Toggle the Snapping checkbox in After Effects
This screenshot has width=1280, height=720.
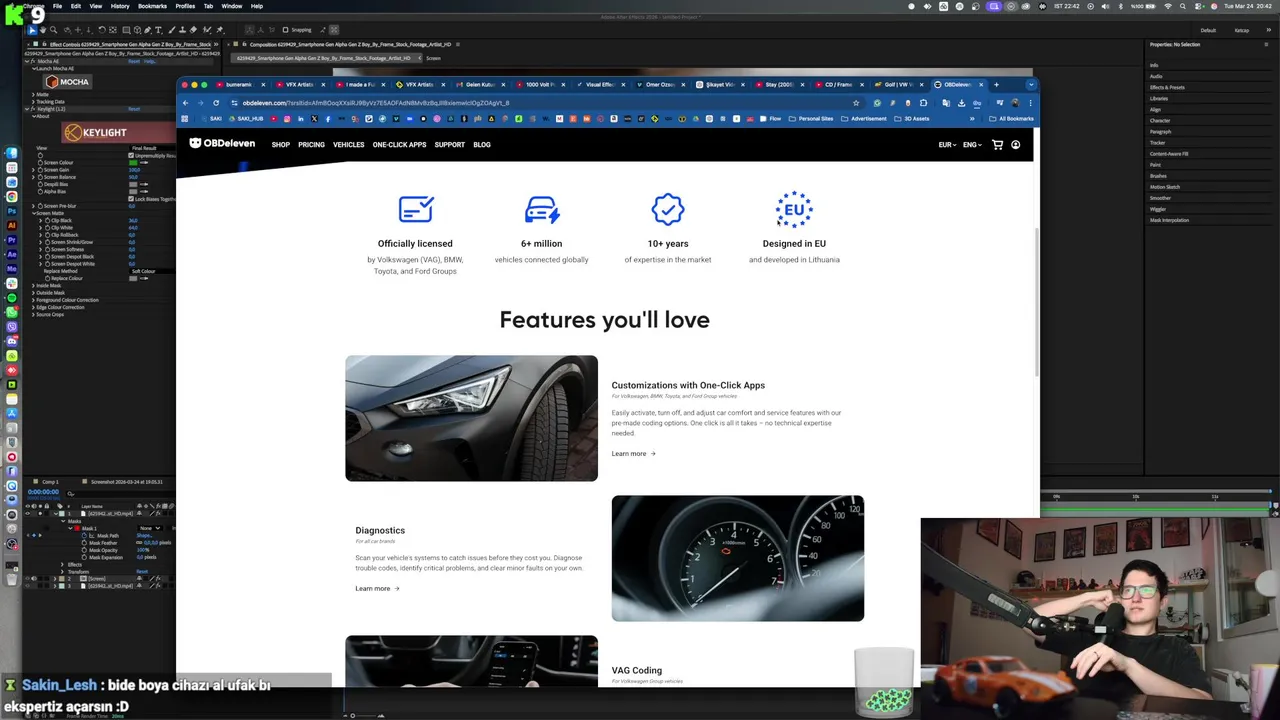click(285, 30)
